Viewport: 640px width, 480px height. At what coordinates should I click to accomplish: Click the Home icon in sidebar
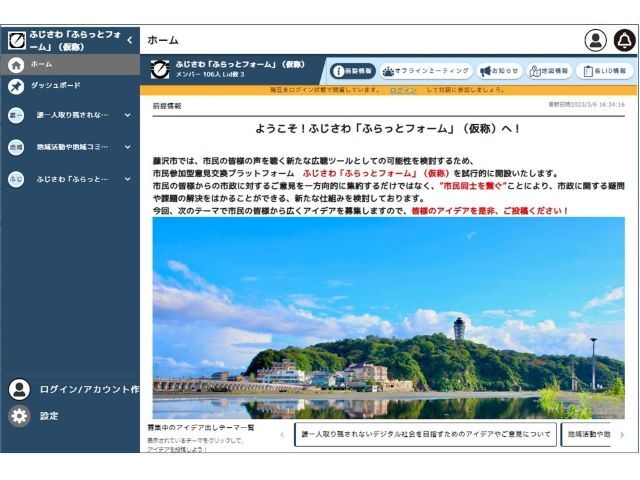point(16,64)
